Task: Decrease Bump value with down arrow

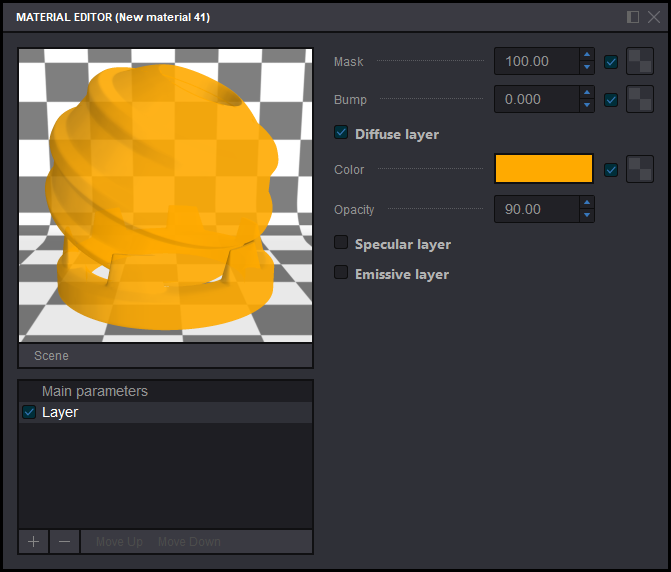Action: tap(587, 106)
